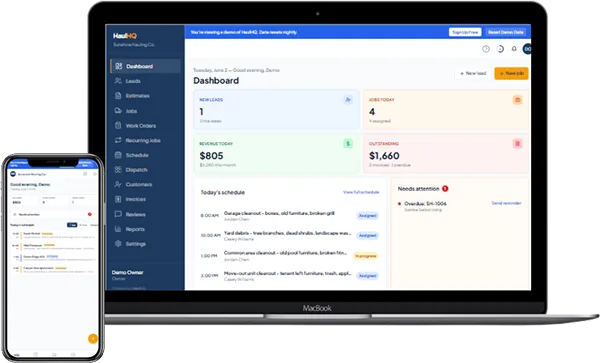Click the Work Orders clipboard icon

[x=118, y=125]
